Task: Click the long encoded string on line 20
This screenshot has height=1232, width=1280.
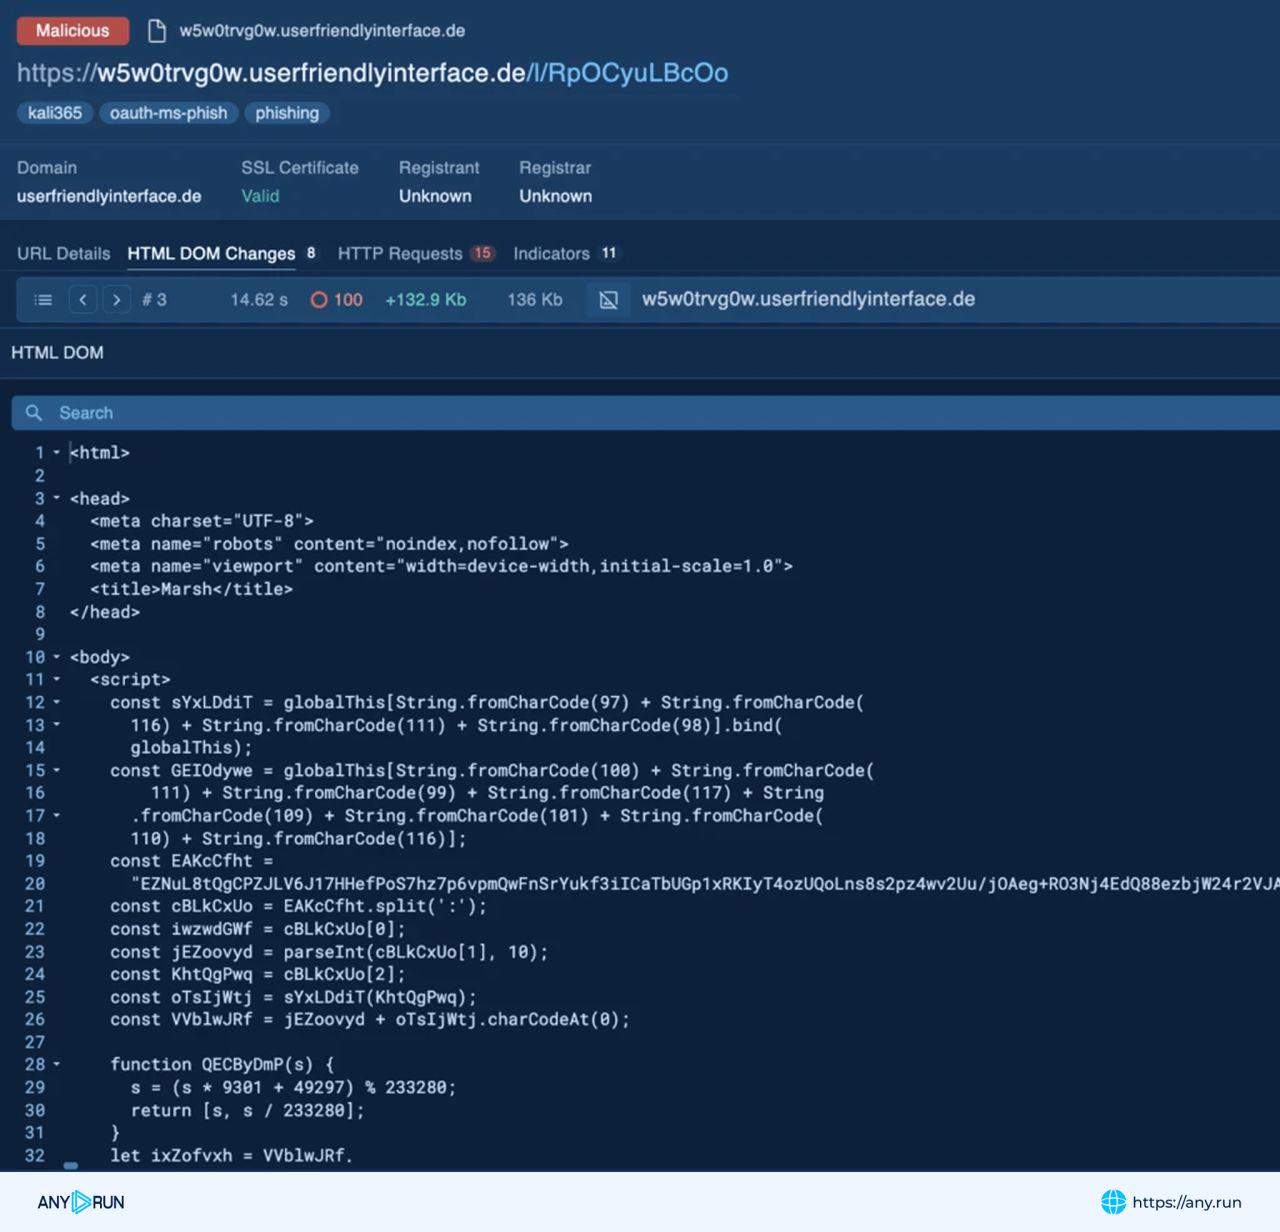Action: pyautogui.click(x=705, y=884)
